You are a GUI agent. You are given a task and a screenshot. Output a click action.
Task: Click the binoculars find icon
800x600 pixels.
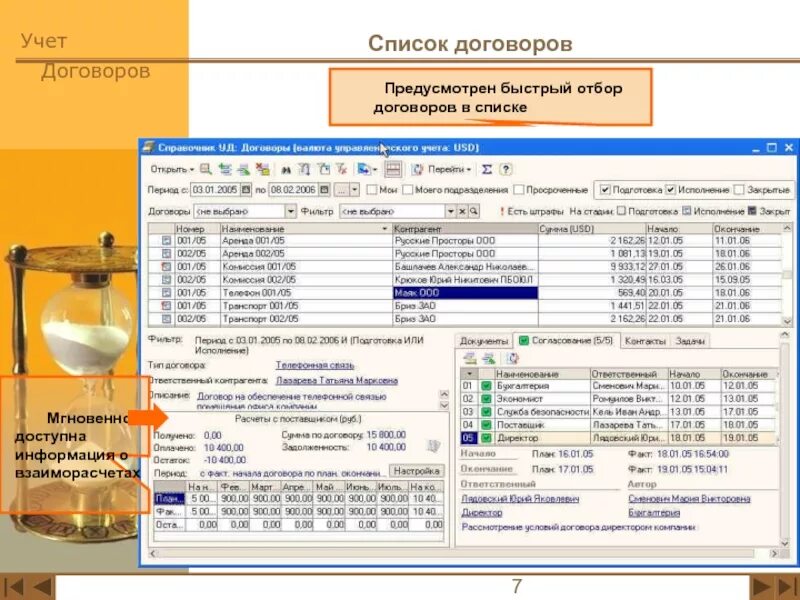click(x=286, y=169)
